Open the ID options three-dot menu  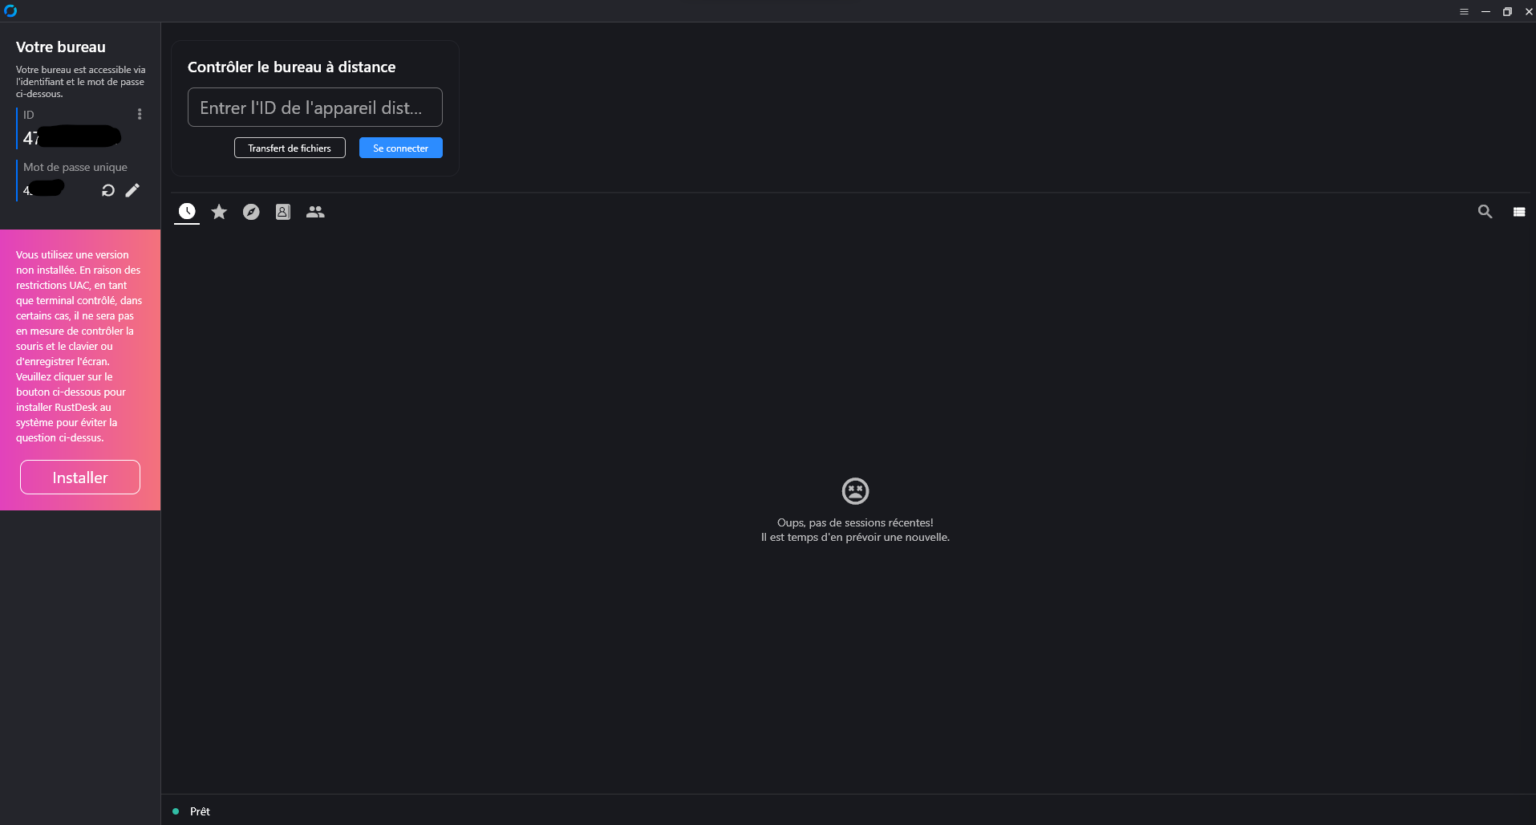click(140, 113)
